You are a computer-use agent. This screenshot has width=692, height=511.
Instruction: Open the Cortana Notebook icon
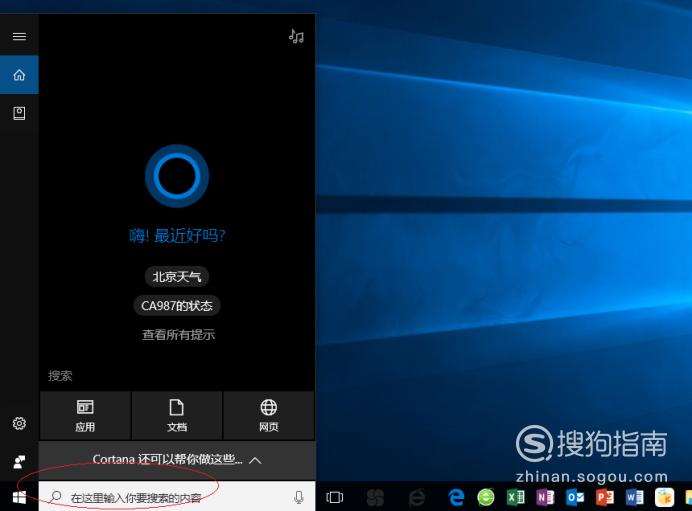(19, 113)
